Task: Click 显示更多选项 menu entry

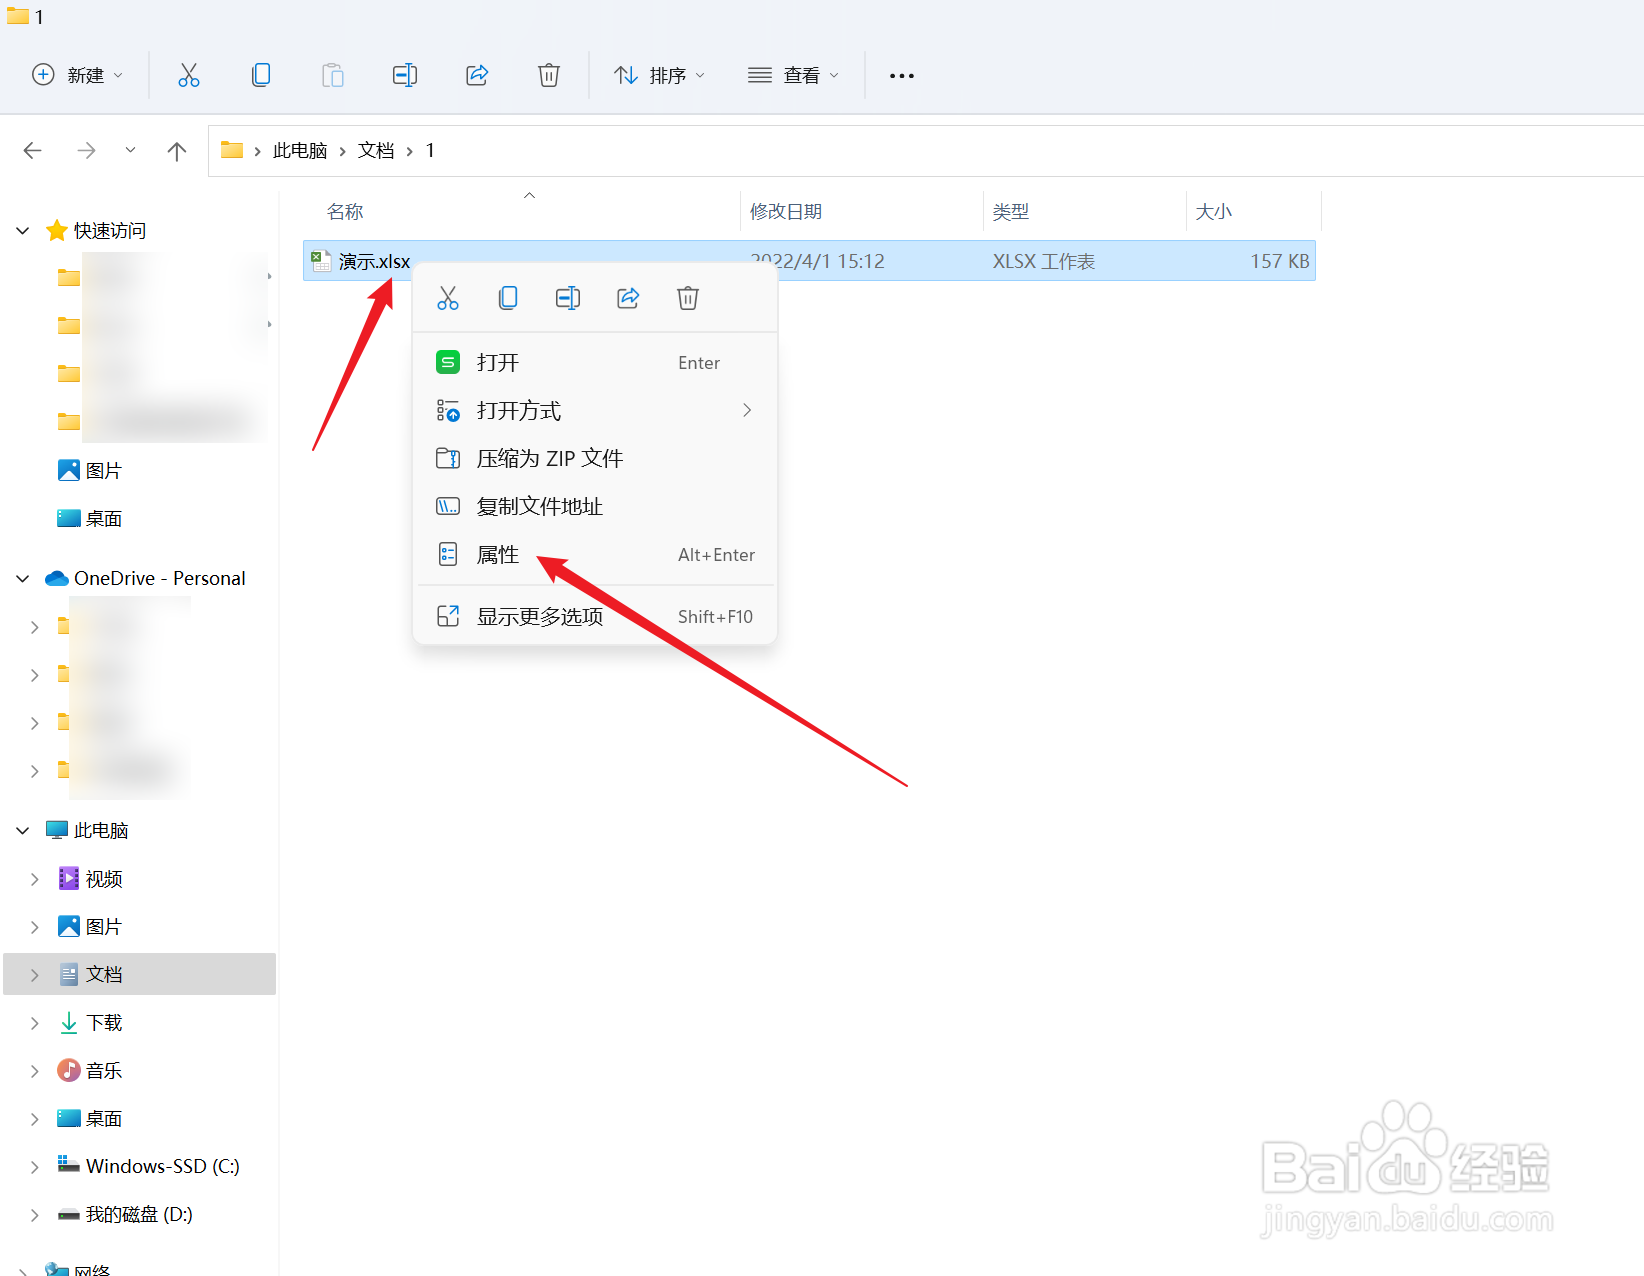Action: pyautogui.click(x=595, y=616)
